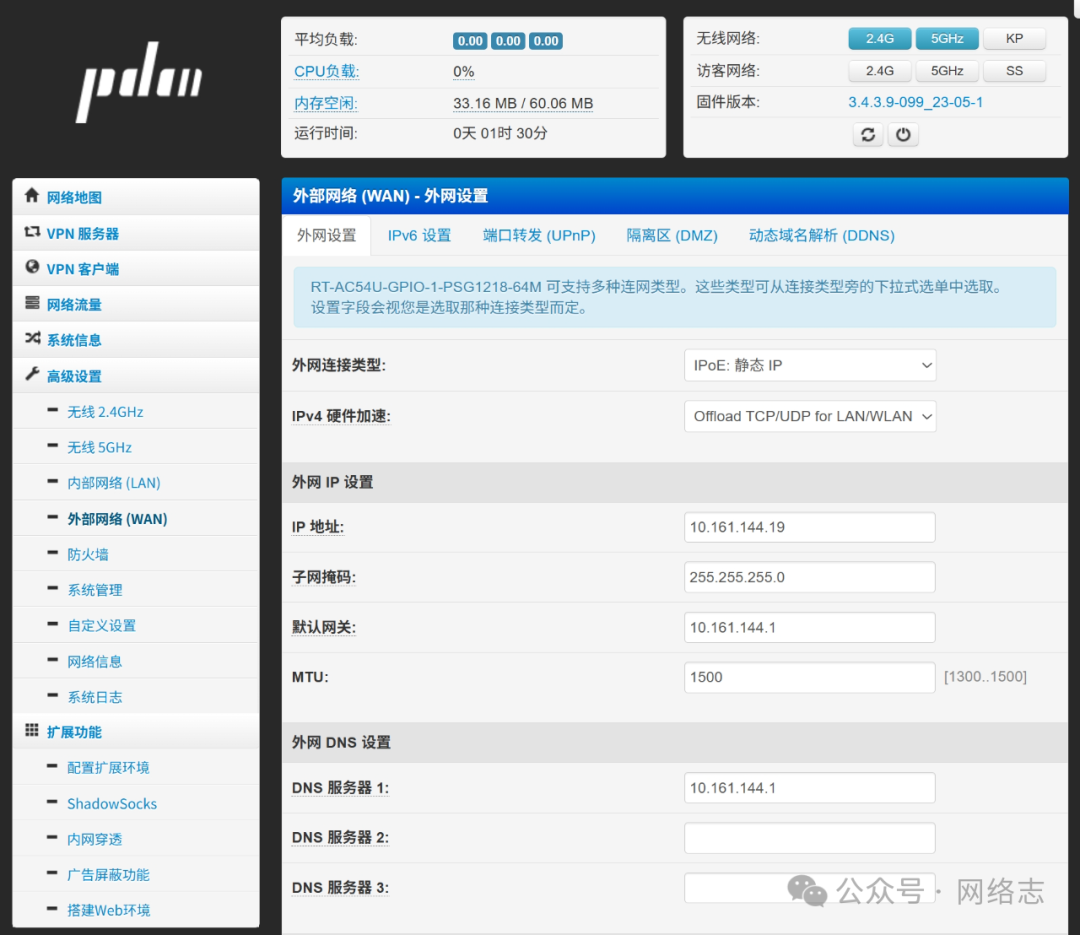Click the refresh icon under firmware version
1080x935 pixels.
pyautogui.click(x=867, y=135)
